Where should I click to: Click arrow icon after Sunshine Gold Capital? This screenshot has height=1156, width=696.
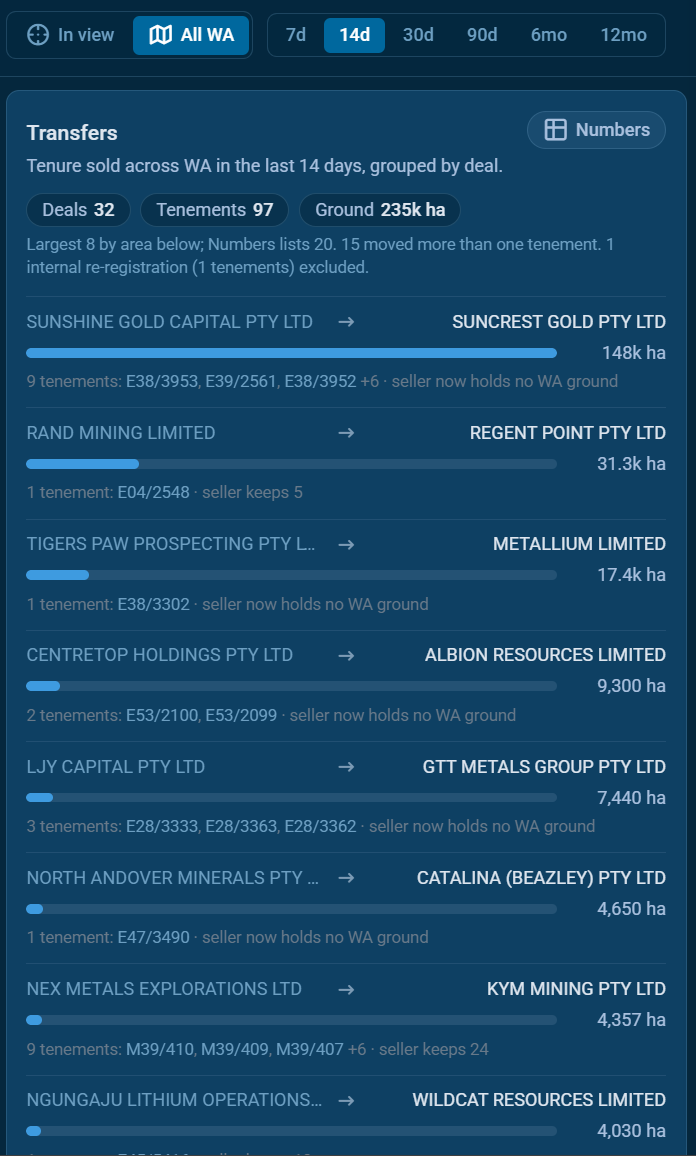click(x=346, y=322)
